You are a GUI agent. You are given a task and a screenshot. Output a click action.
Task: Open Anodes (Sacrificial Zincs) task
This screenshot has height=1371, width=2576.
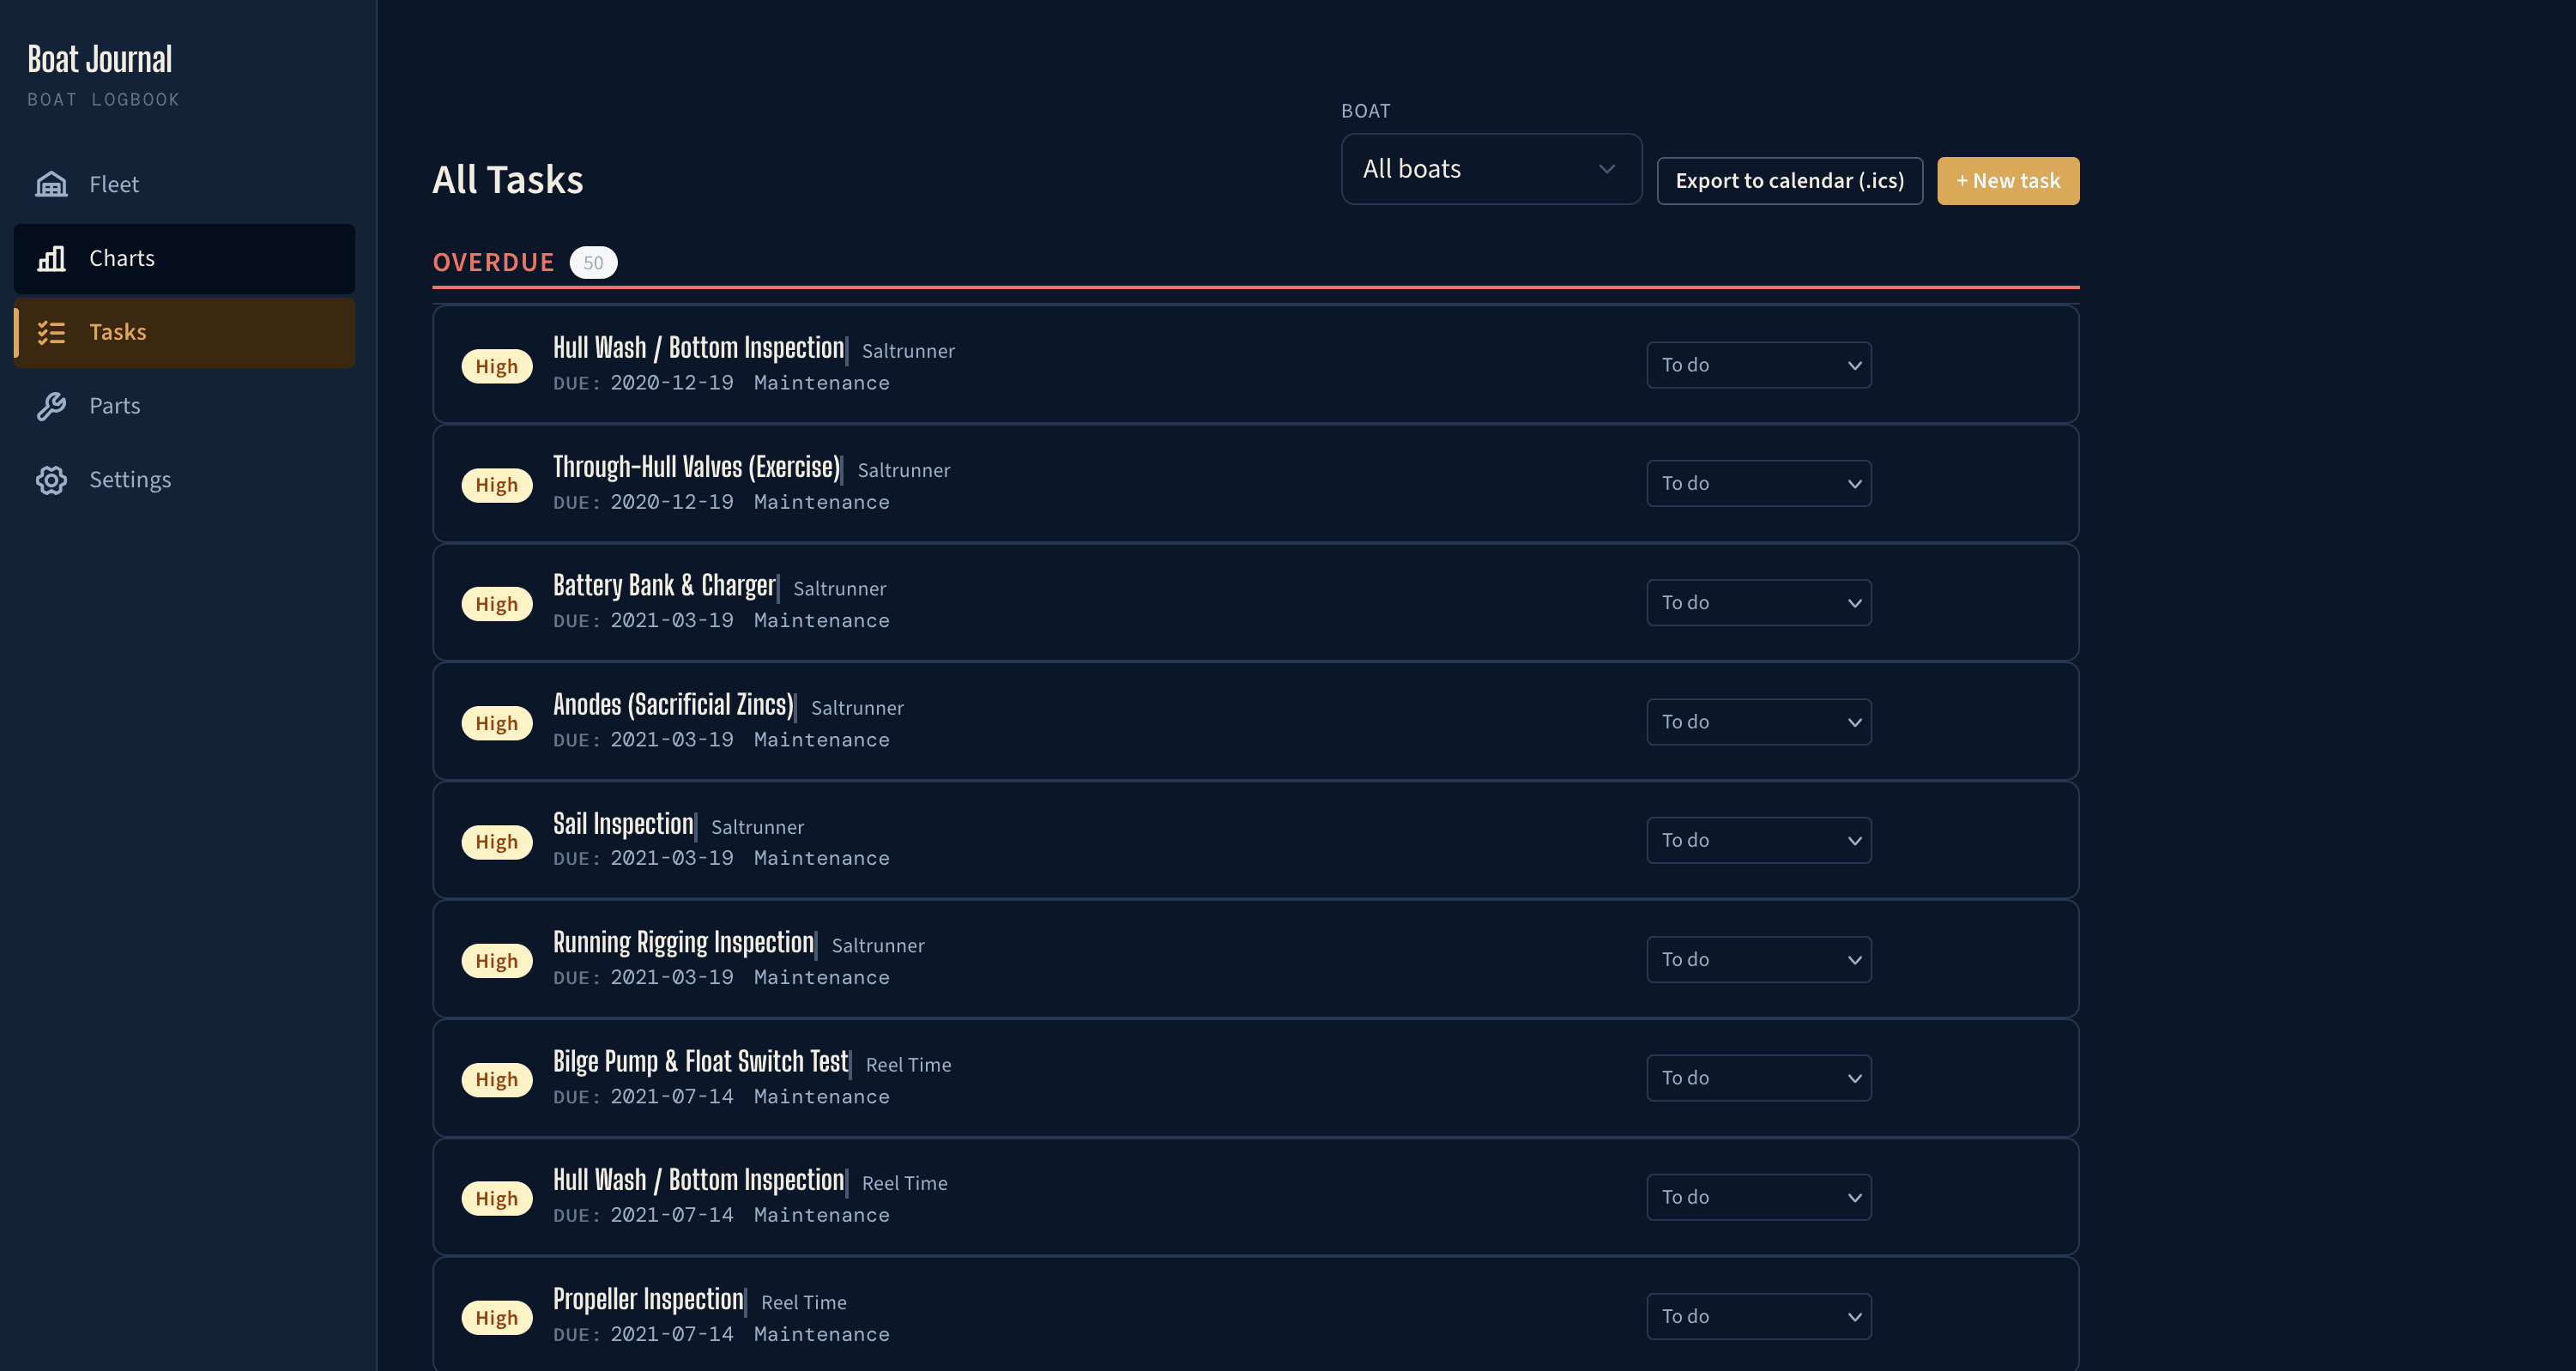674,705
